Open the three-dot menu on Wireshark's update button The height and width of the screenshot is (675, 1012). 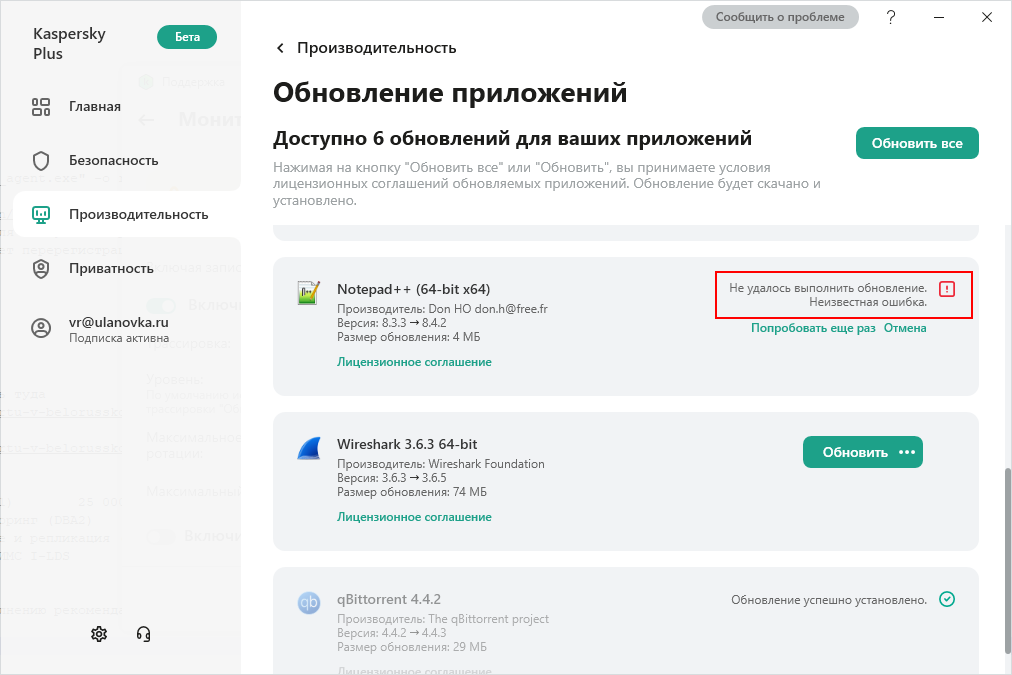pos(907,452)
